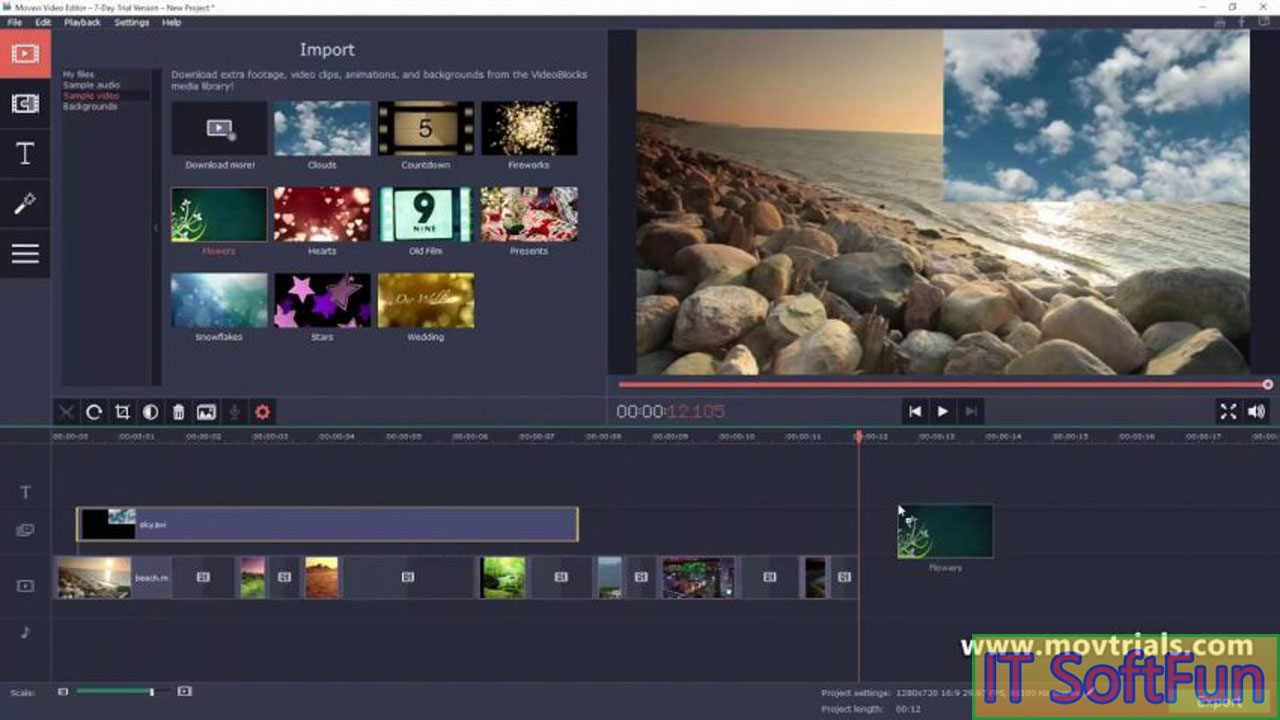Screen dimensions: 1280x720
Task: Click the picture icon in the timeline toolbar
Action: pos(206,412)
